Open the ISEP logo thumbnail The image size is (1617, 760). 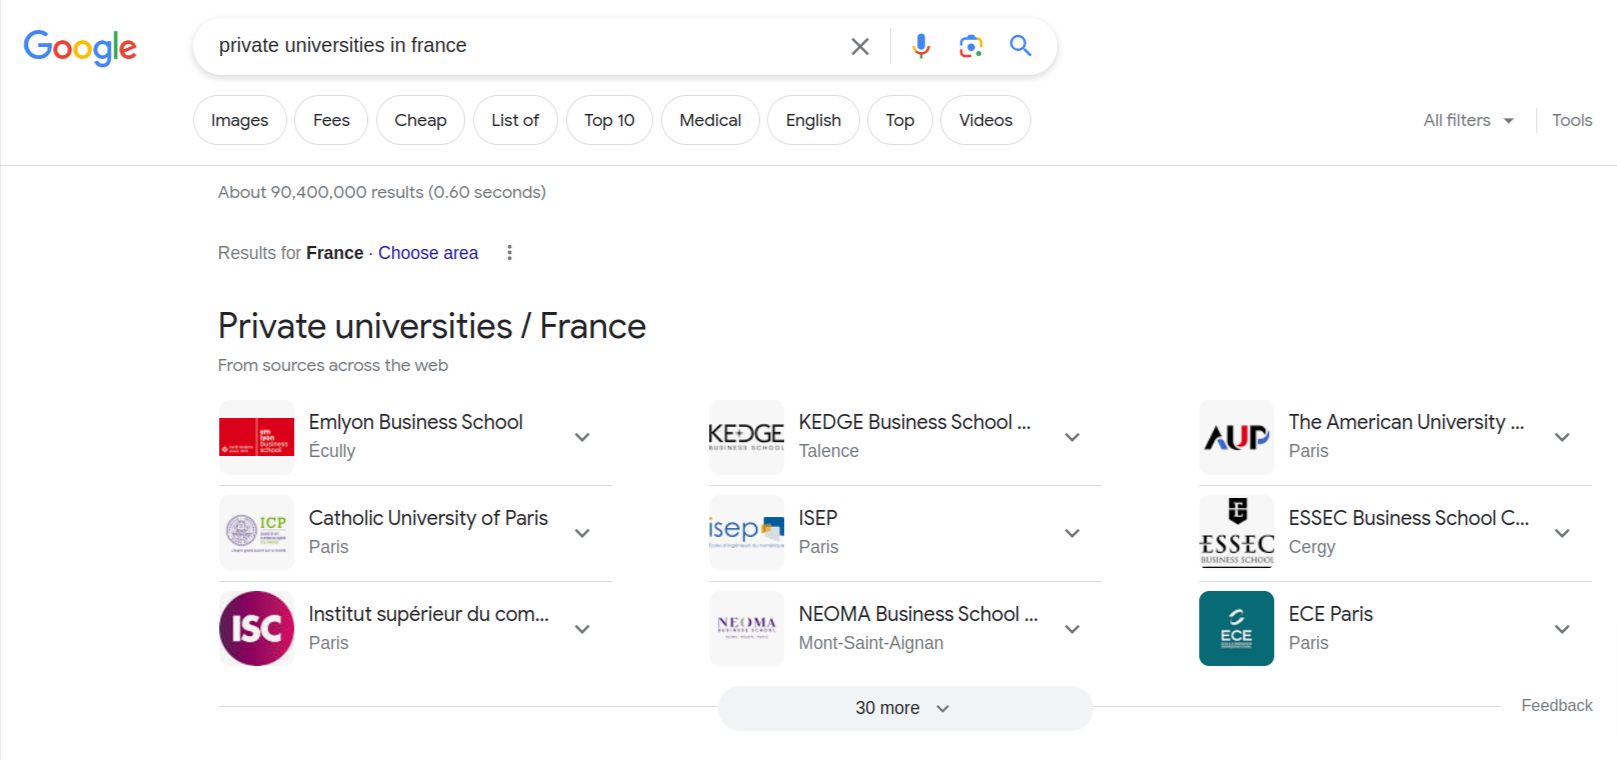747,533
